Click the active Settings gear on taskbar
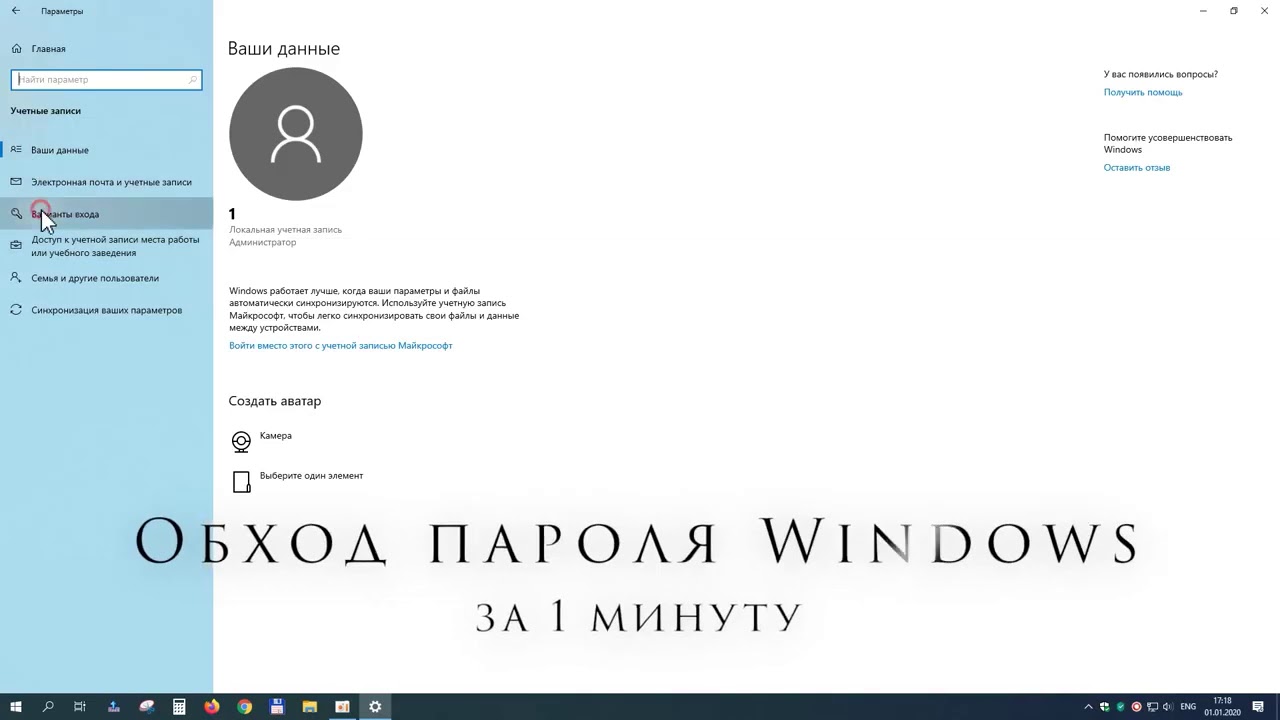This screenshot has width=1280, height=720. click(375, 707)
